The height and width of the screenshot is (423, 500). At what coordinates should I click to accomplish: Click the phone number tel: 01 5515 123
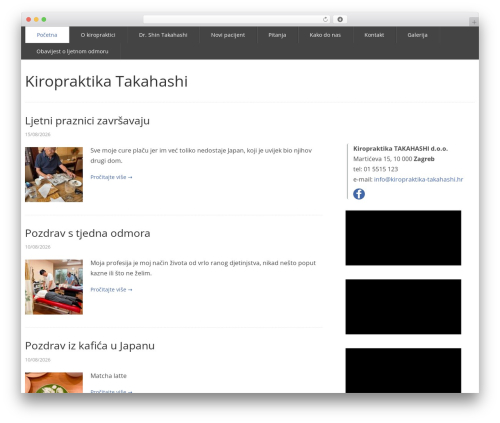(376, 169)
